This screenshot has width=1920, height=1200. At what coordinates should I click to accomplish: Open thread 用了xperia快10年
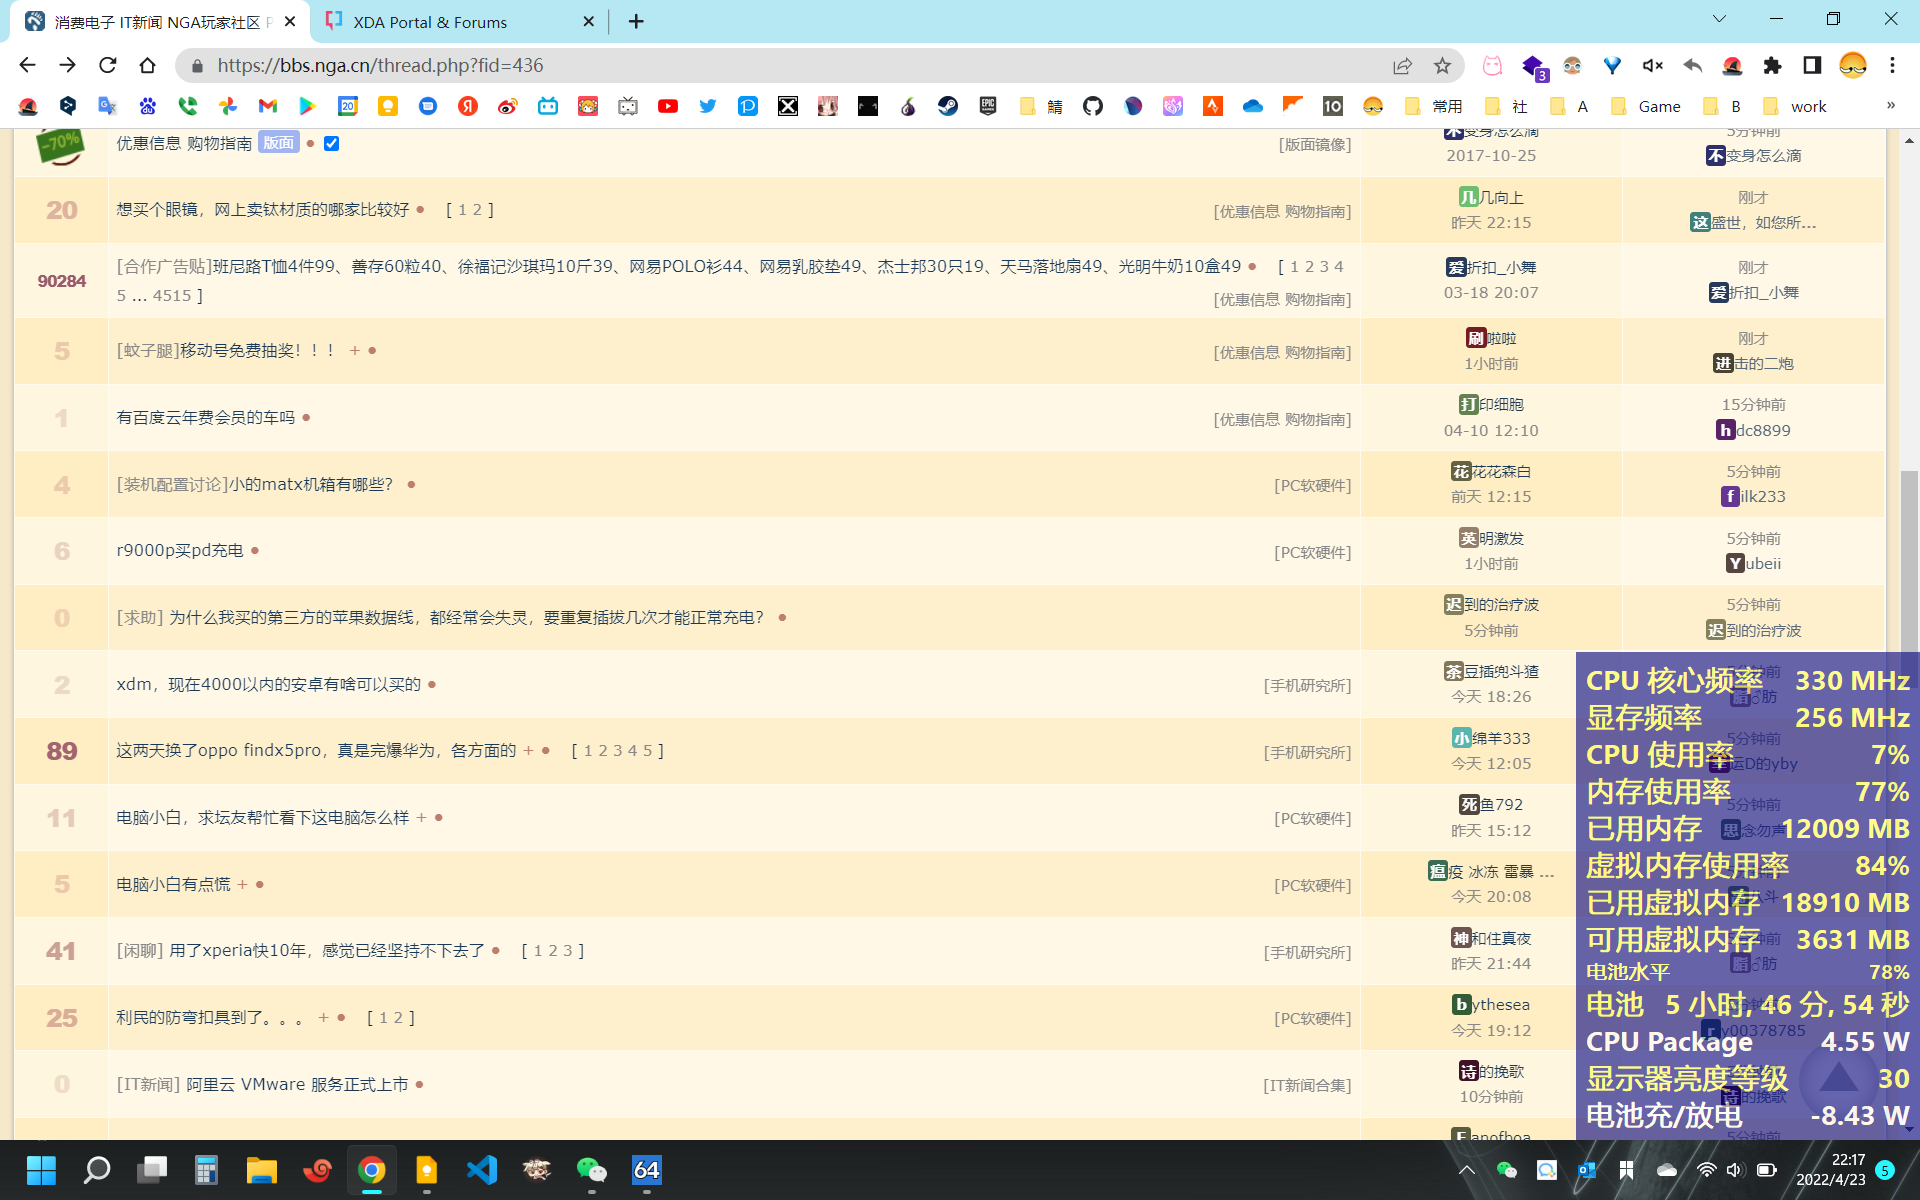point(327,951)
